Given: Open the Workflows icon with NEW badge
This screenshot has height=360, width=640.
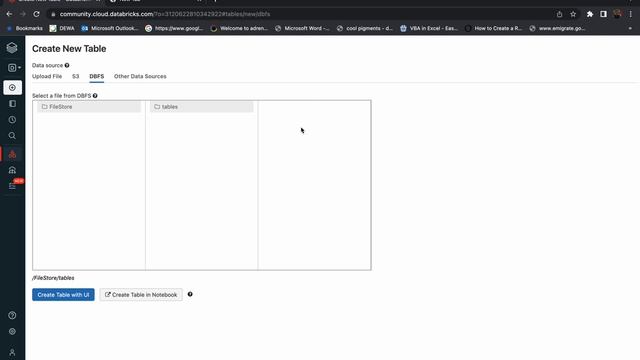Looking at the screenshot, I should [13, 185].
